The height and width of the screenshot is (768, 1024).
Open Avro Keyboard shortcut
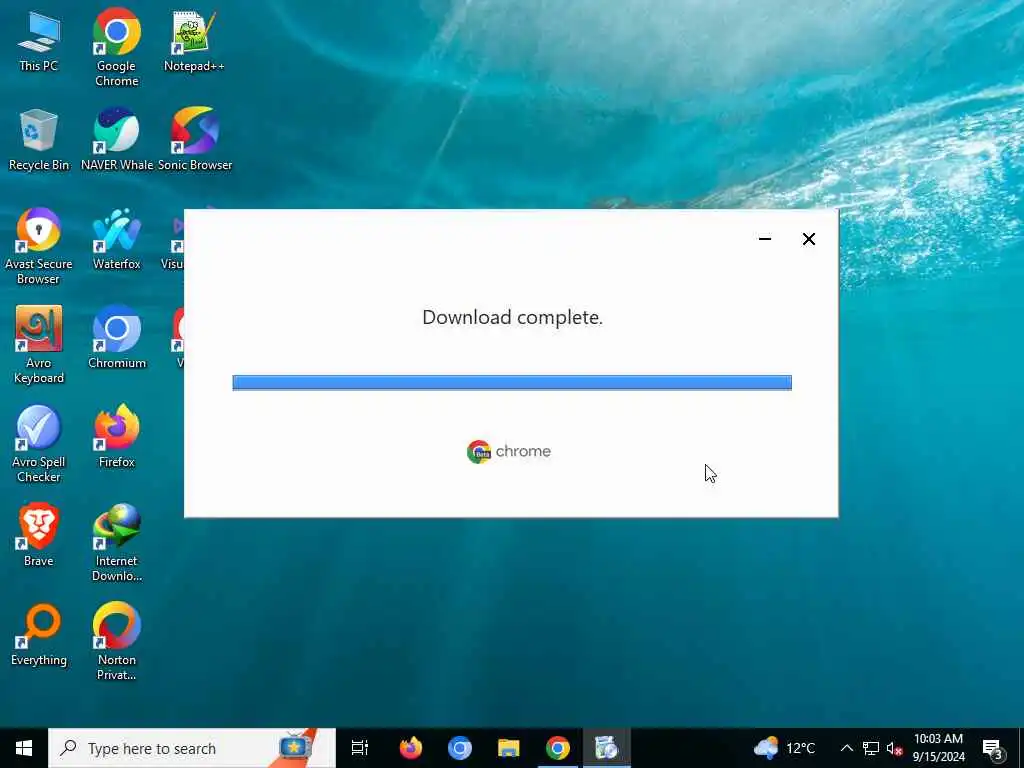[x=39, y=345]
